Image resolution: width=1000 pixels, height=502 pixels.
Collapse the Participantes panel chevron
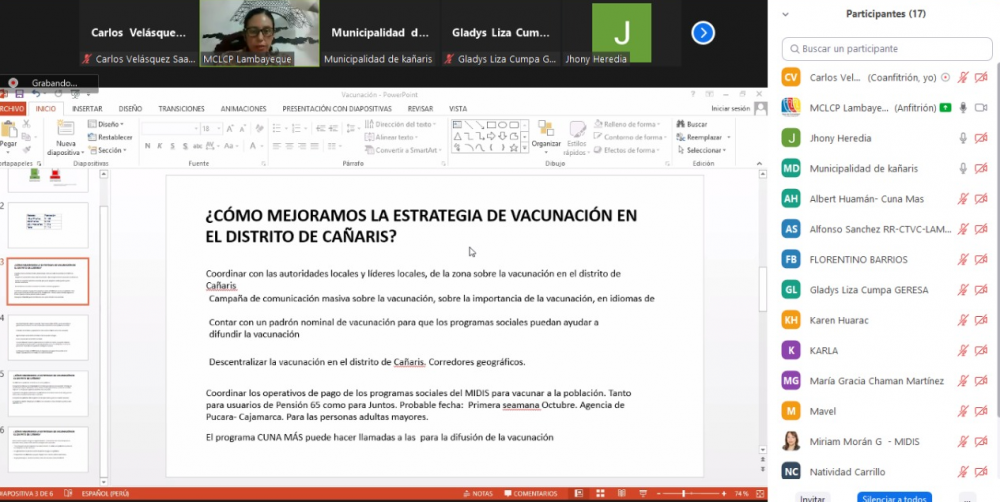click(785, 15)
